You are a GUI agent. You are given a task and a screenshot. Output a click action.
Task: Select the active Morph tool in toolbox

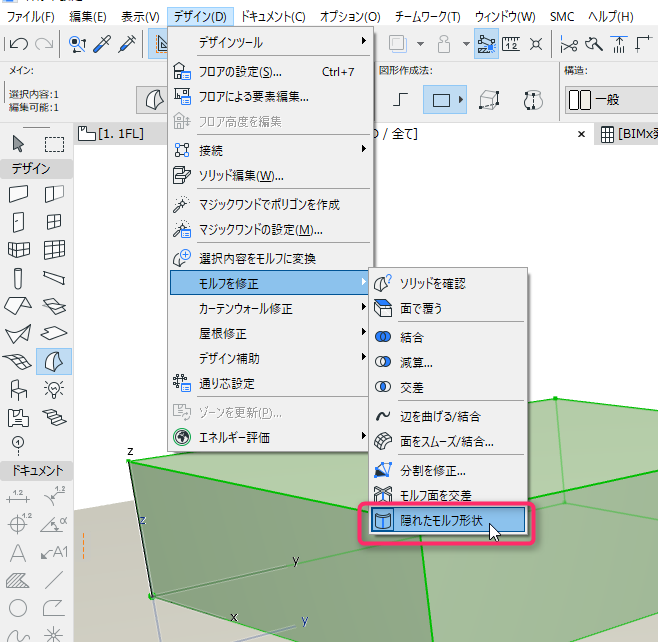pos(54,361)
